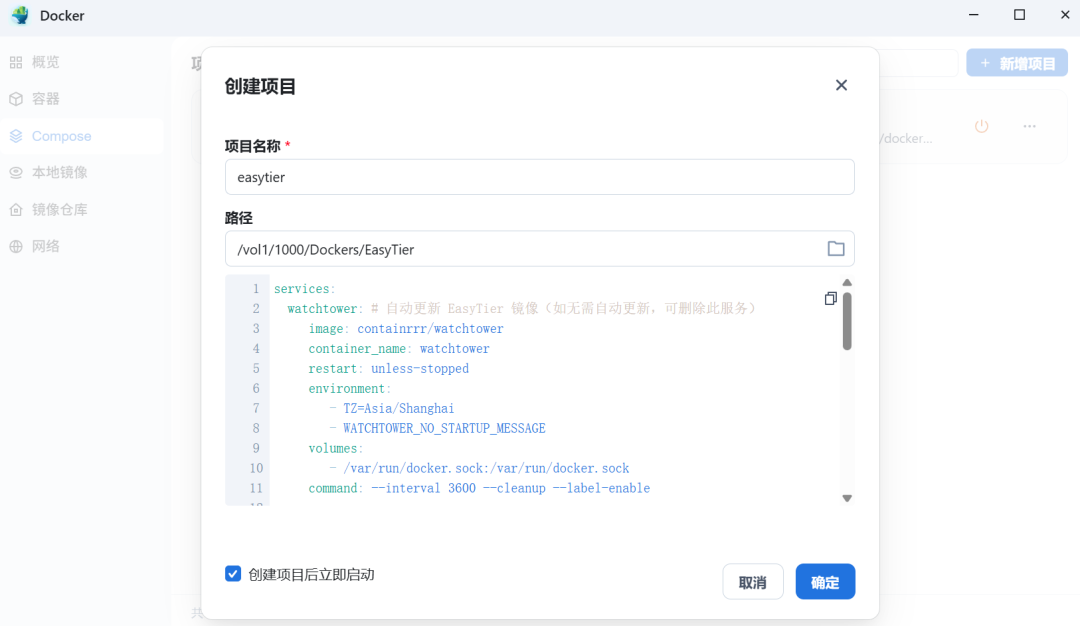Click the power icon on the project row
This screenshot has height=626, width=1080.
(x=982, y=126)
